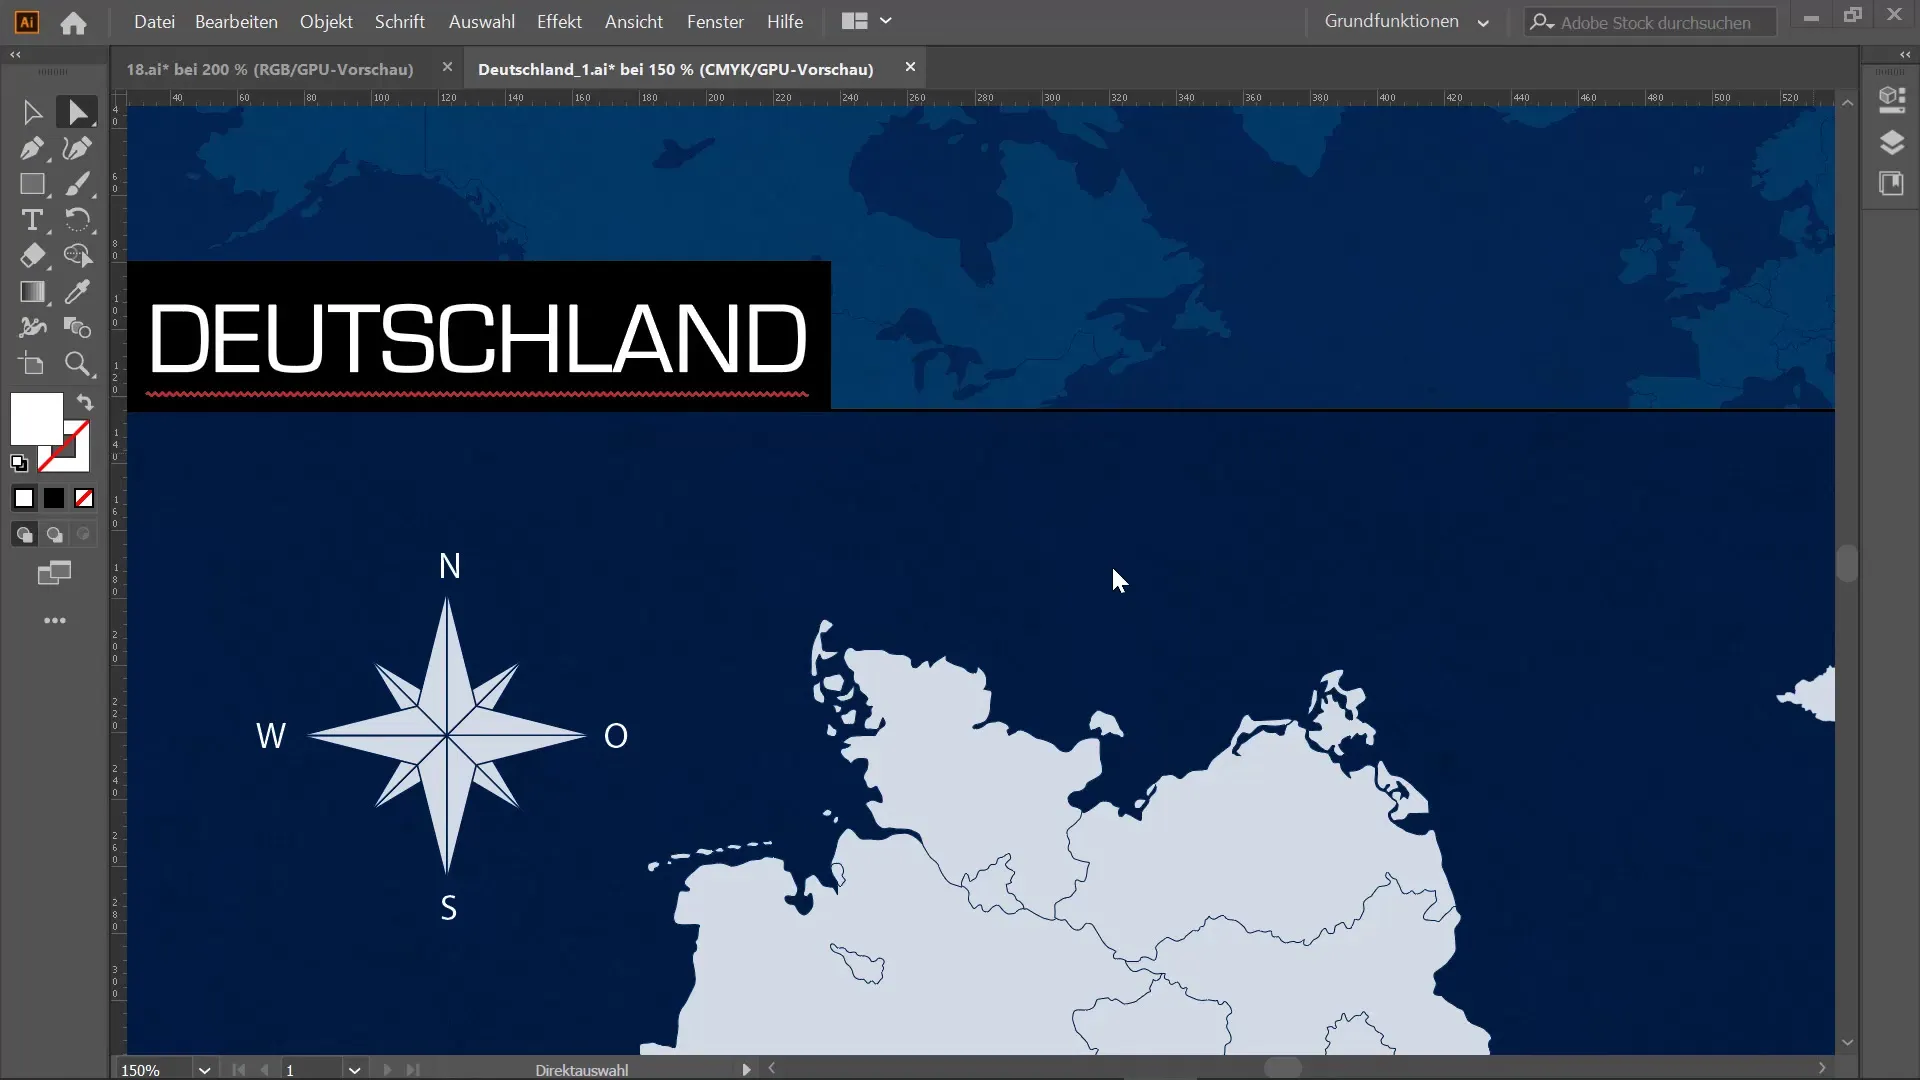Image resolution: width=1920 pixels, height=1080 pixels.
Task: Click the Adobe Stock search field
Action: tap(1655, 22)
